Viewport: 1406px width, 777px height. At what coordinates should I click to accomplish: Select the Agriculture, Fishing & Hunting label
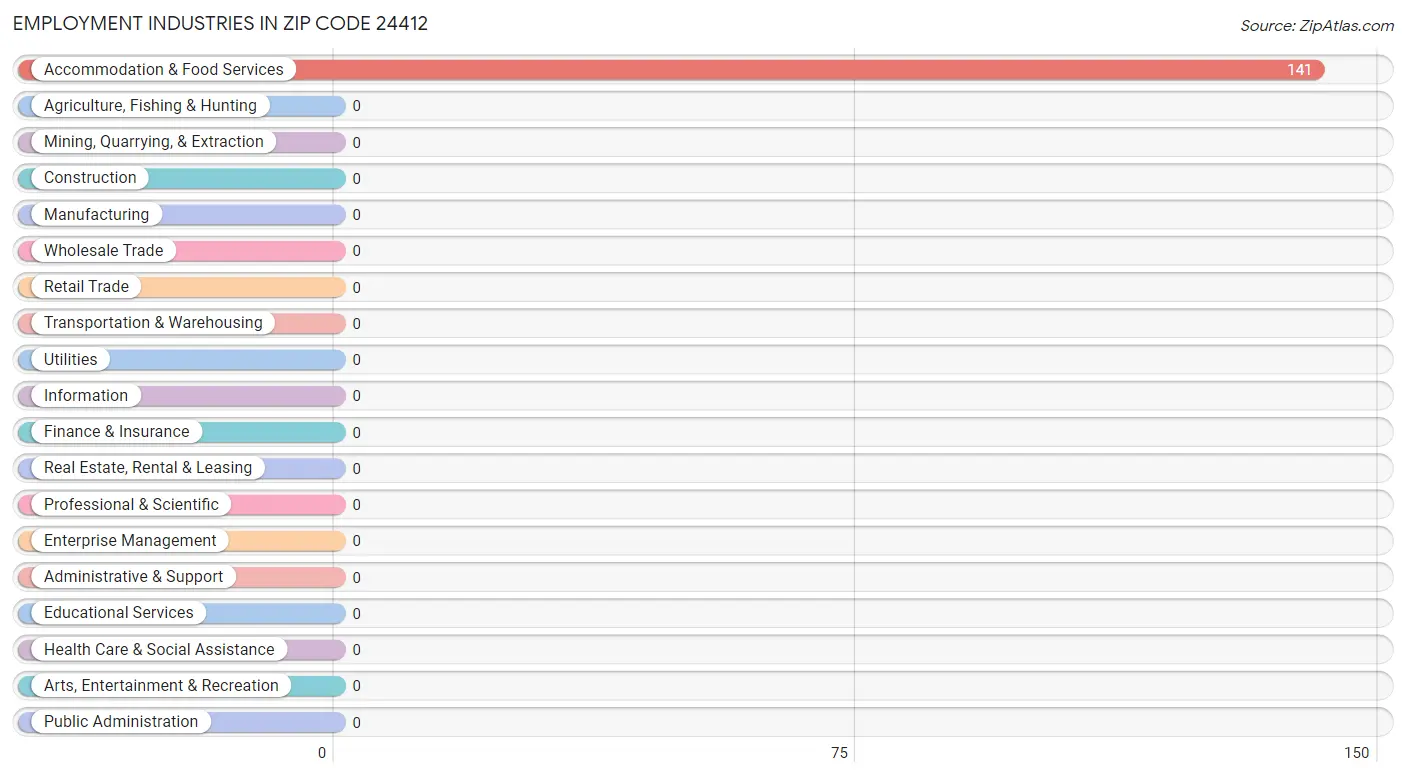click(x=150, y=106)
